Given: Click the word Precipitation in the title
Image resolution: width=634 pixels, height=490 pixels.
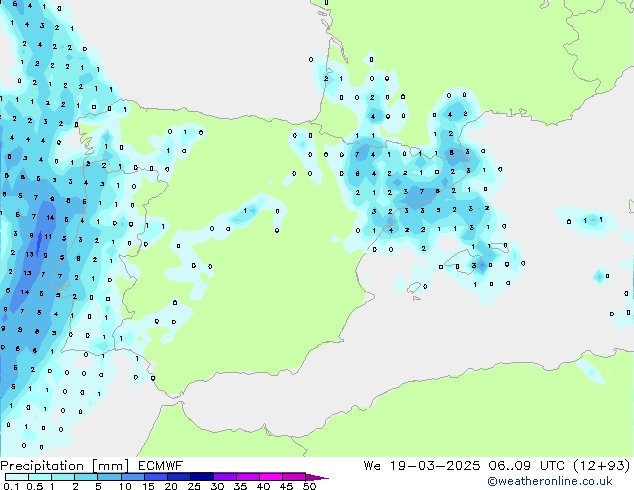Looking at the screenshot, I should click(x=42, y=466).
